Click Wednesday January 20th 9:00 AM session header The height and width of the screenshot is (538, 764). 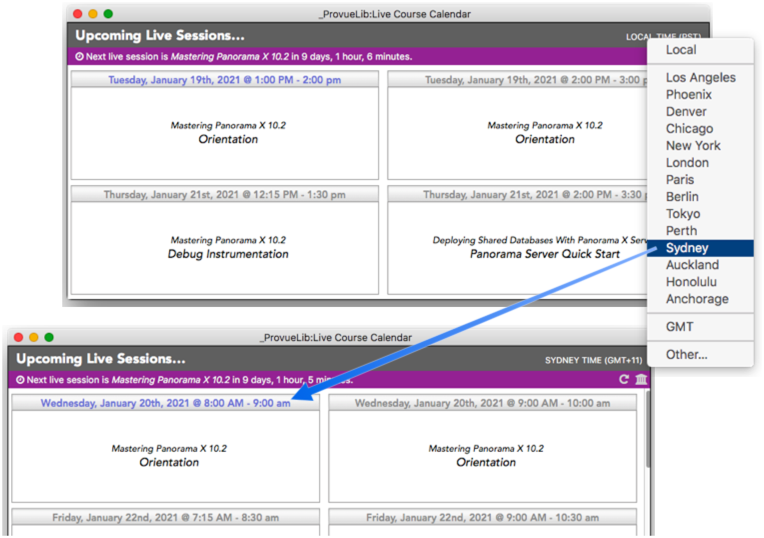coord(482,403)
